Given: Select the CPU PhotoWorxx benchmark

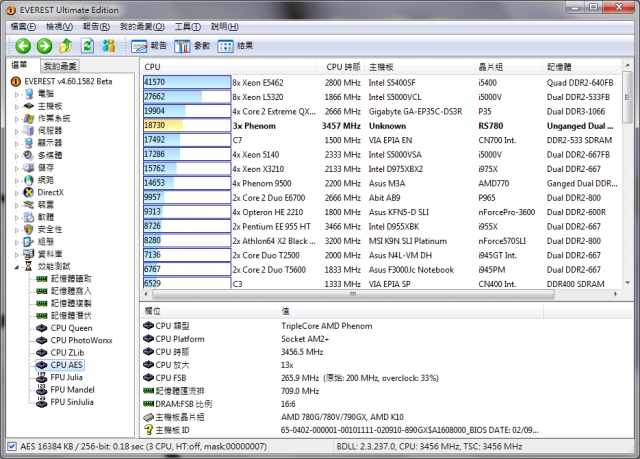Looking at the screenshot, I should (x=81, y=340).
